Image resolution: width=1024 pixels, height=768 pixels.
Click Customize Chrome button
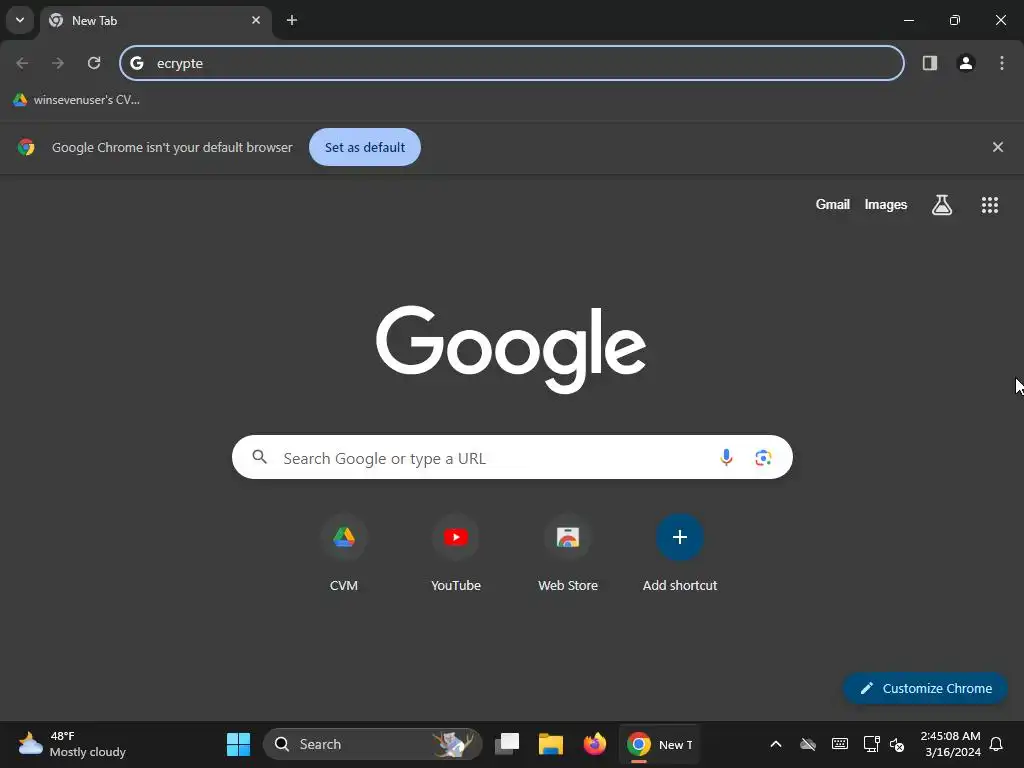925,688
